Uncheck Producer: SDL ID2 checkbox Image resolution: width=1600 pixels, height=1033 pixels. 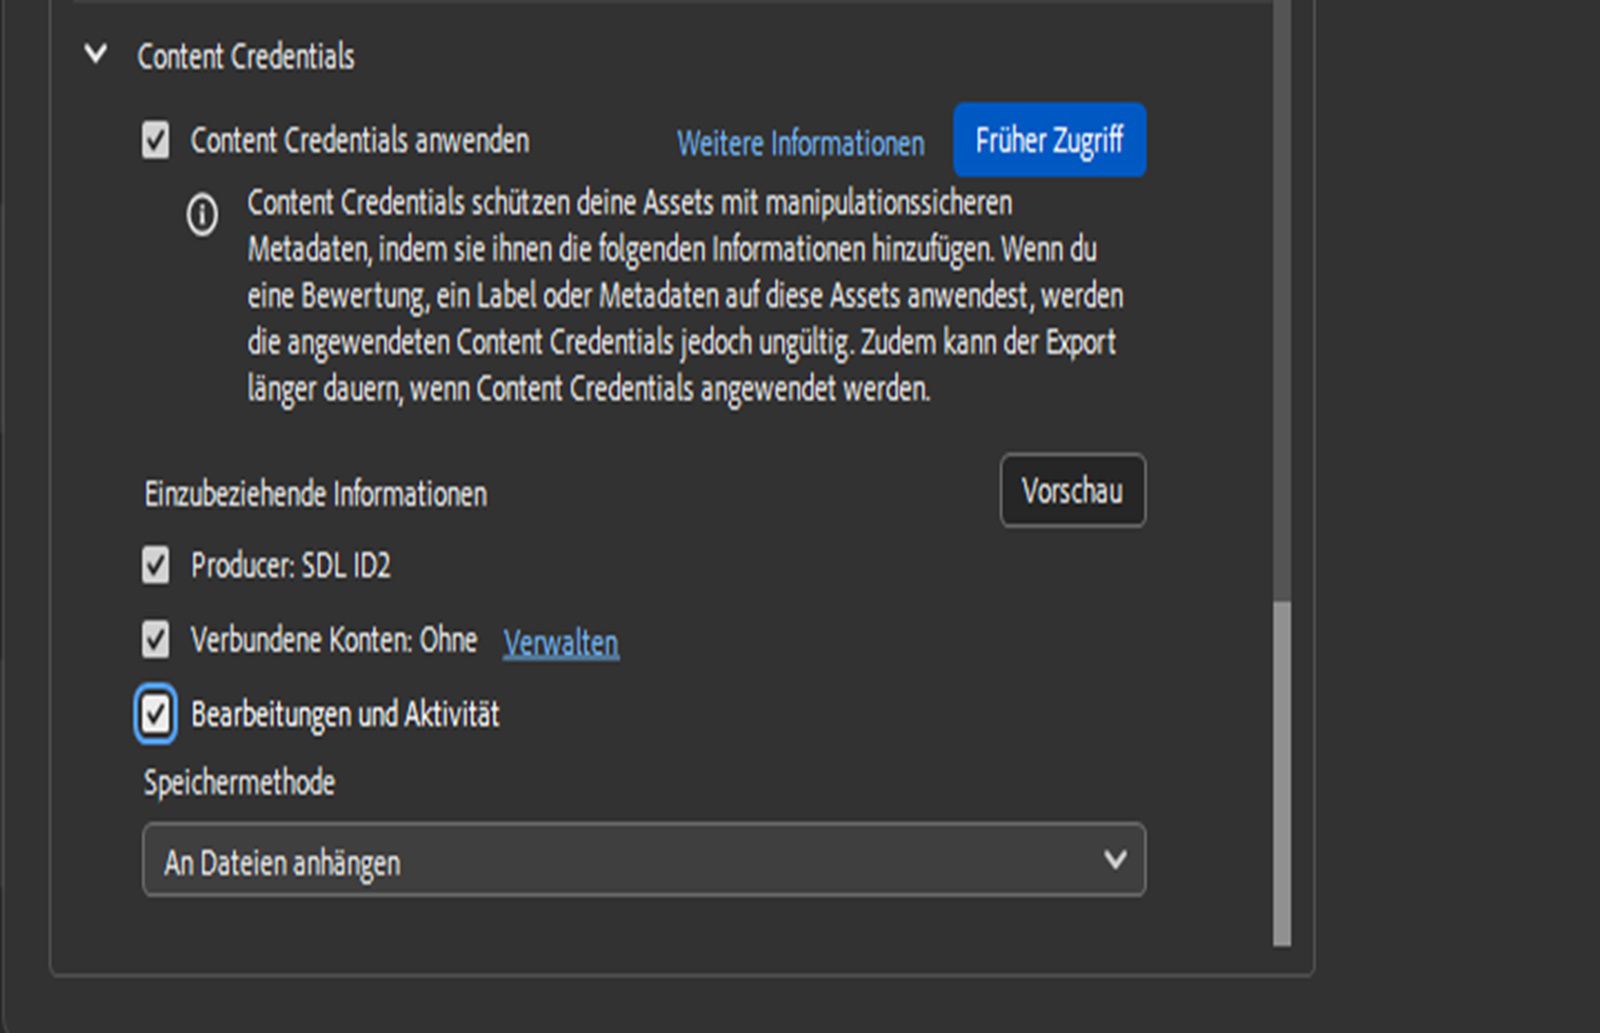(x=156, y=565)
